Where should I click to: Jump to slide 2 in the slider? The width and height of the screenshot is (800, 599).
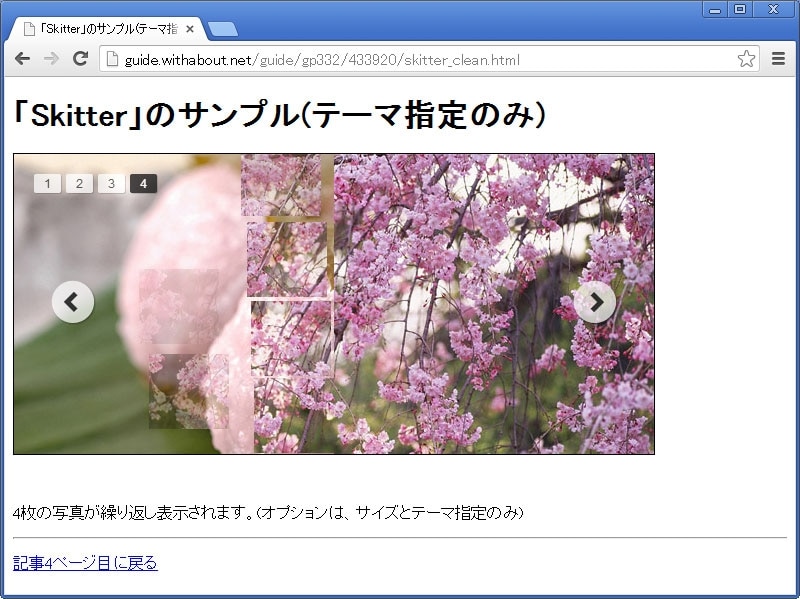[79, 183]
